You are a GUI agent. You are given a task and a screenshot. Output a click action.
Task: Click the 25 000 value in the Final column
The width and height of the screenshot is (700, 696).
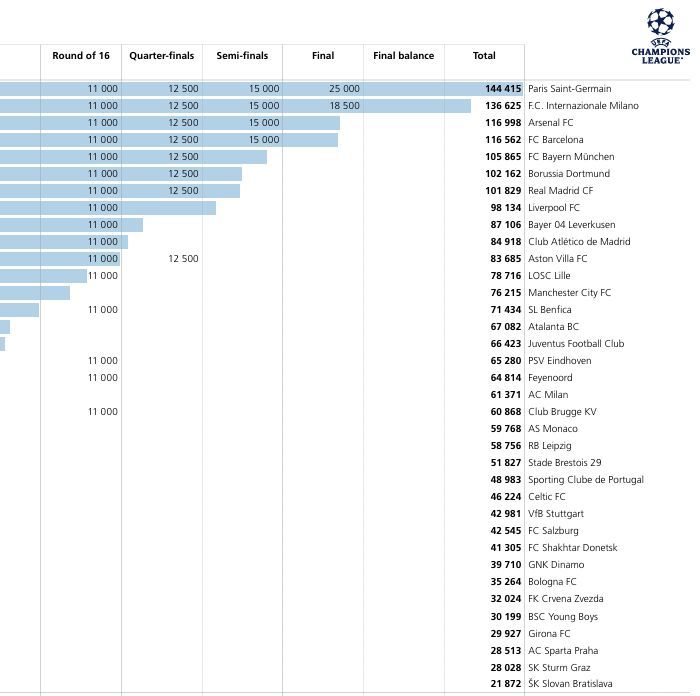pos(344,89)
